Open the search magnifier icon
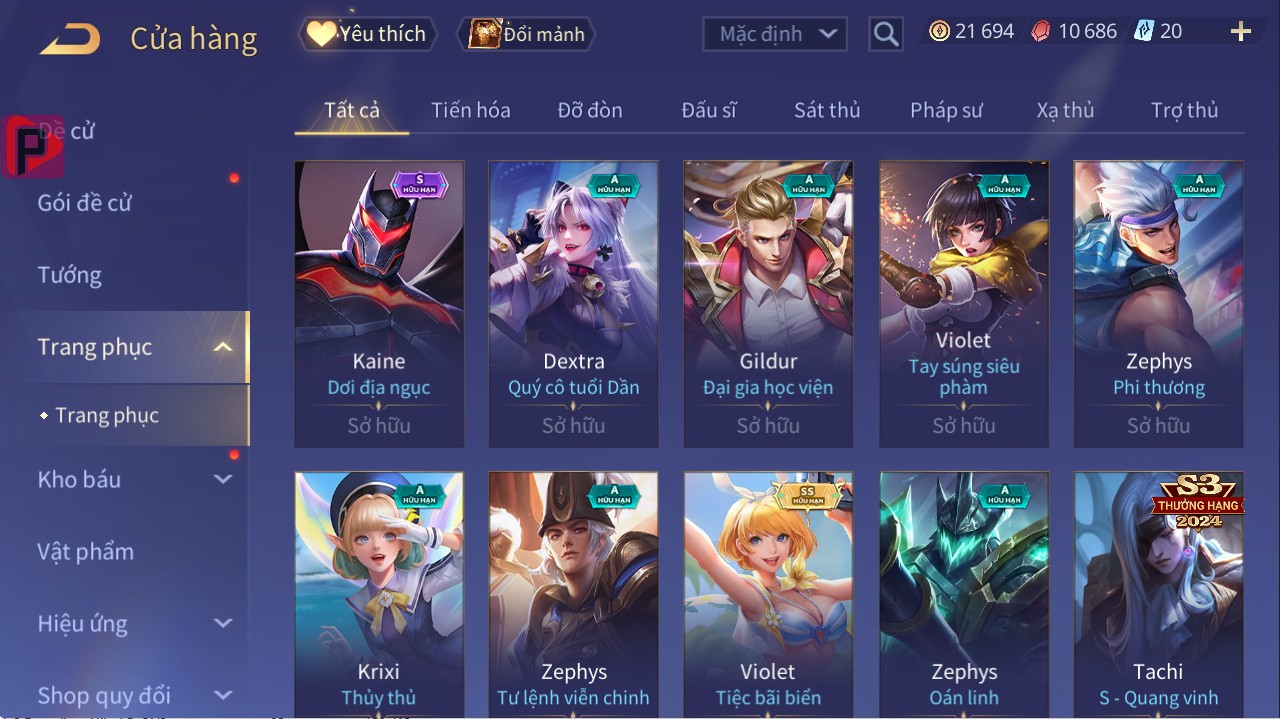Viewport: 1280px width, 719px height. [886, 34]
